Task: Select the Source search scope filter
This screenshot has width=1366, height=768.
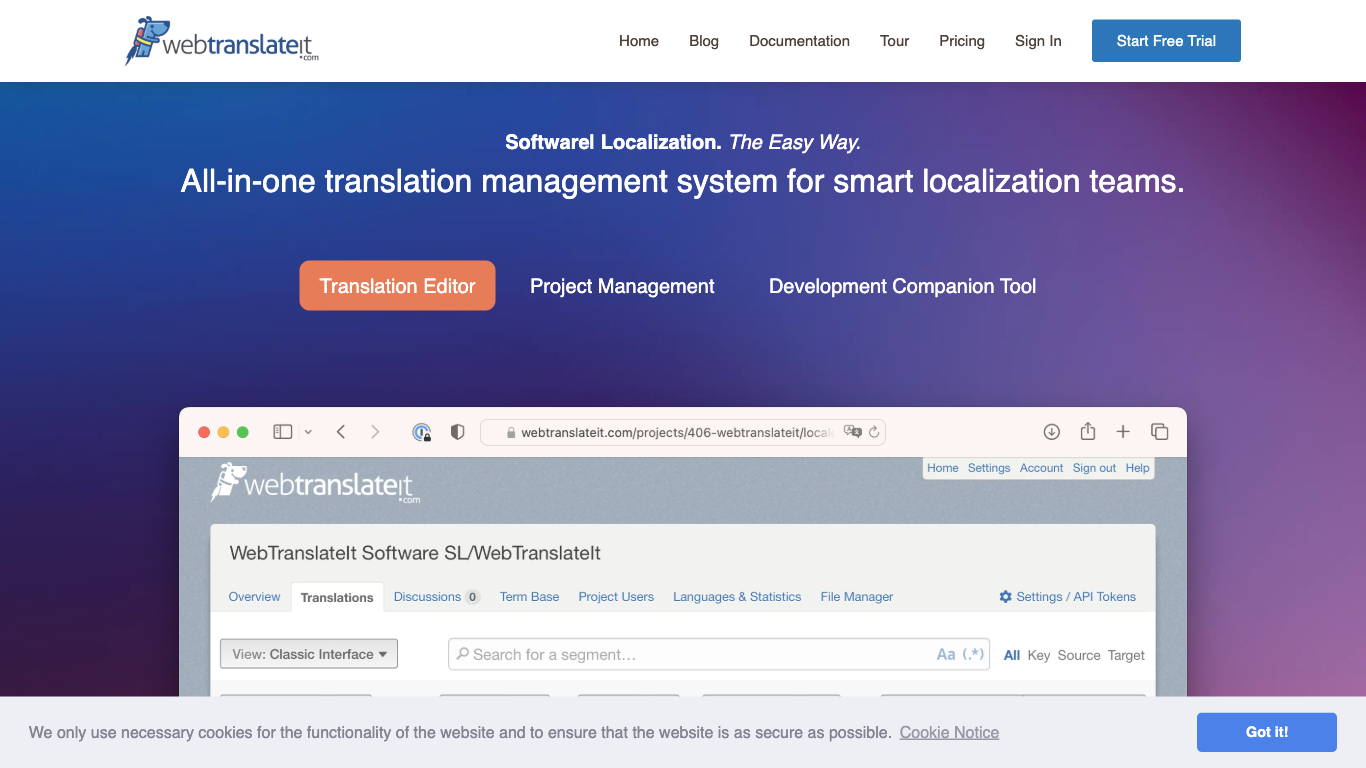Action: 1079,655
